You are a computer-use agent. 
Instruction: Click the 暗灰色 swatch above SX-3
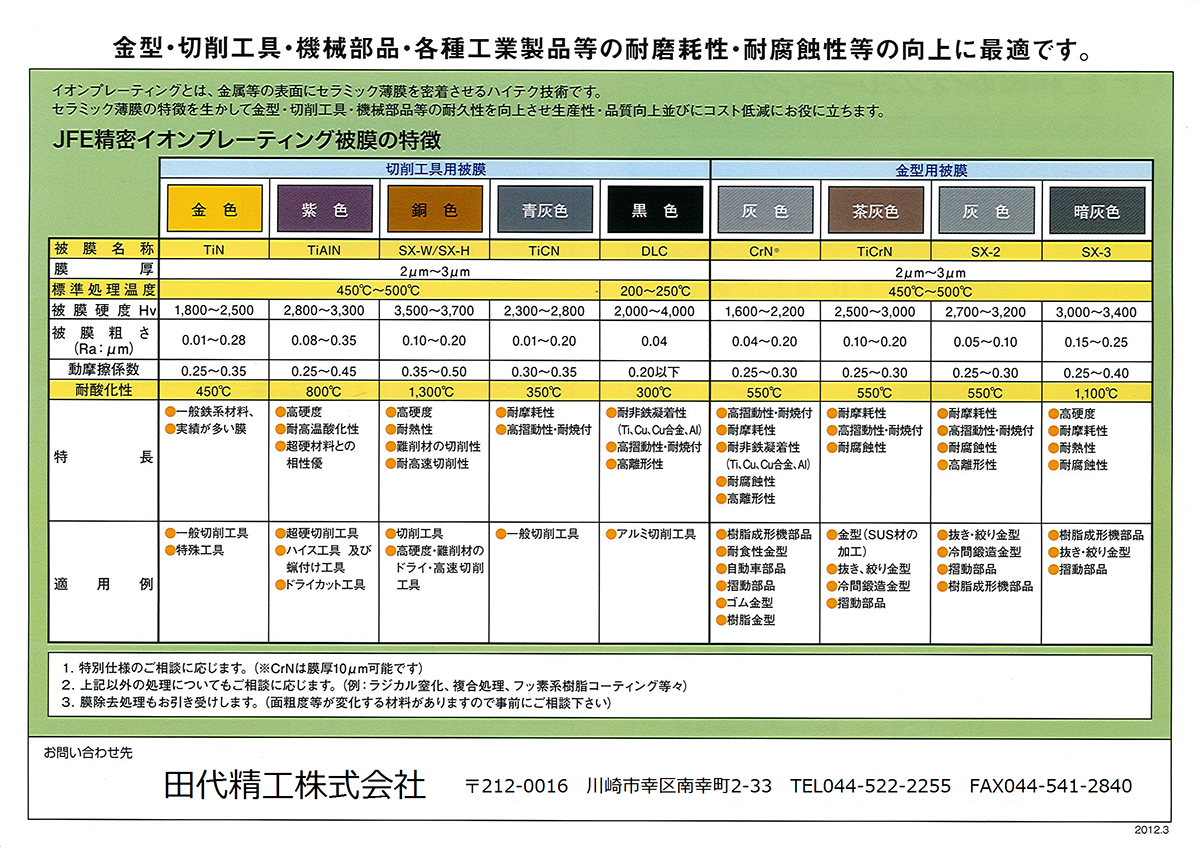[1096, 211]
